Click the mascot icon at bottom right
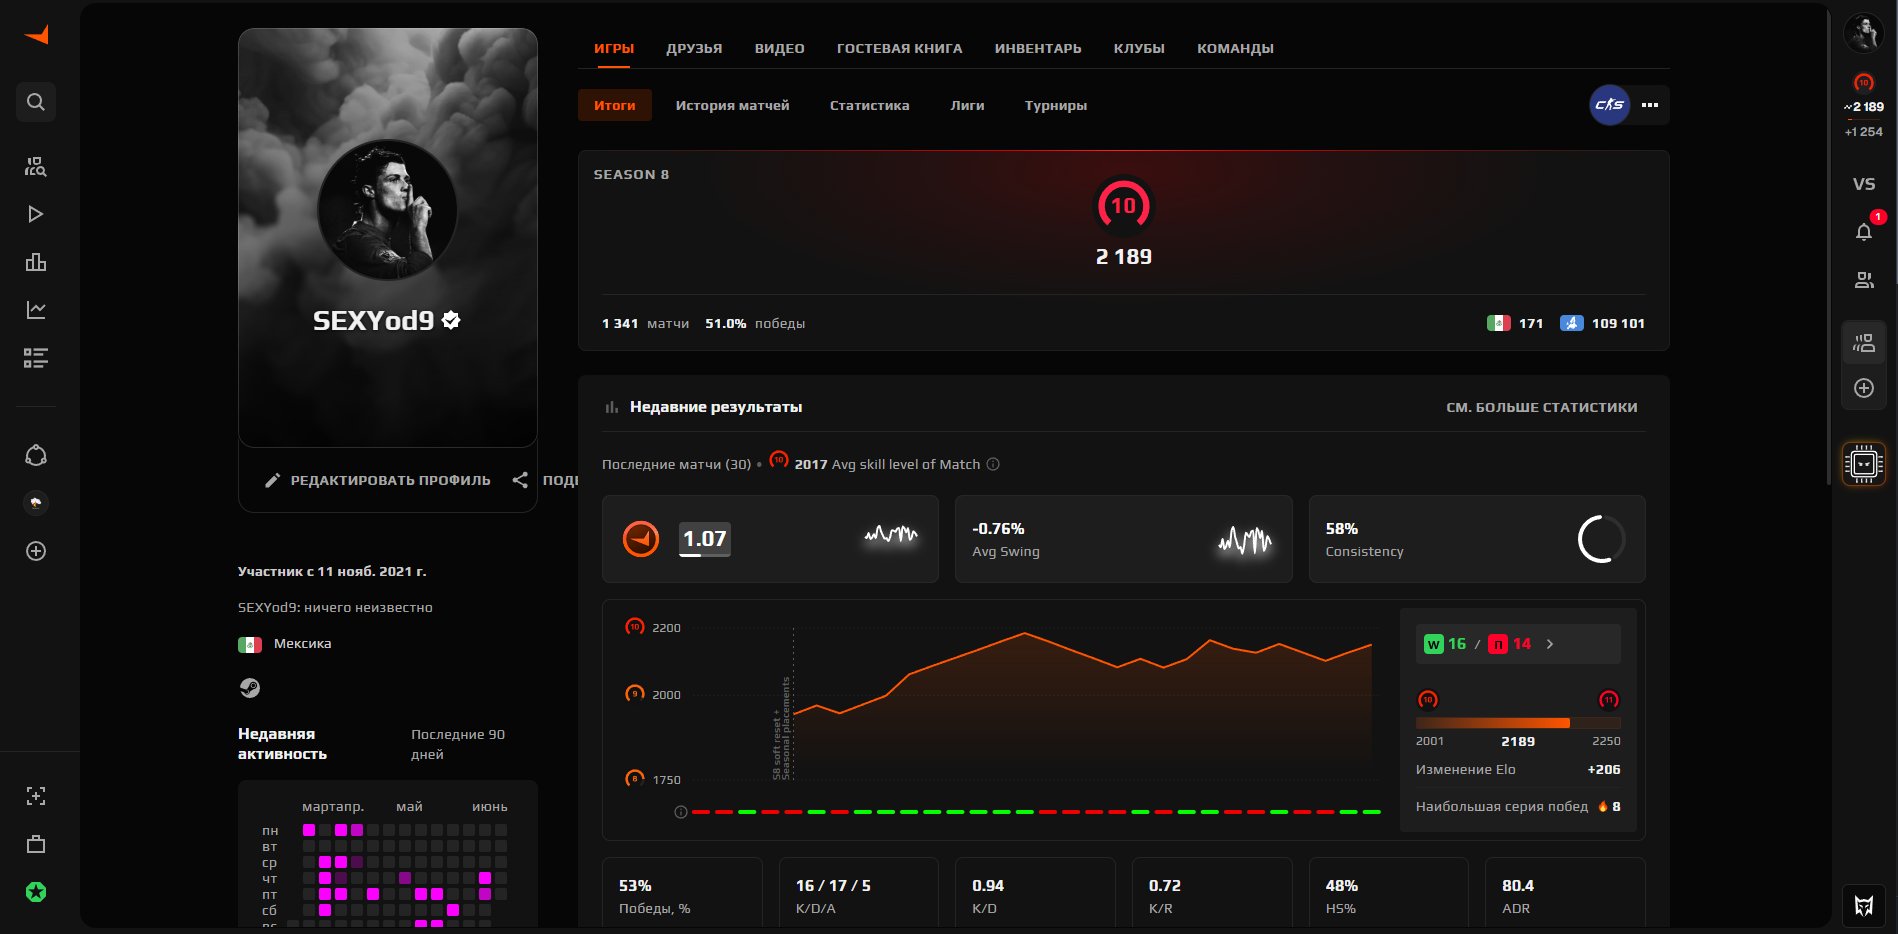The image size is (1898, 934). coord(1864,906)
